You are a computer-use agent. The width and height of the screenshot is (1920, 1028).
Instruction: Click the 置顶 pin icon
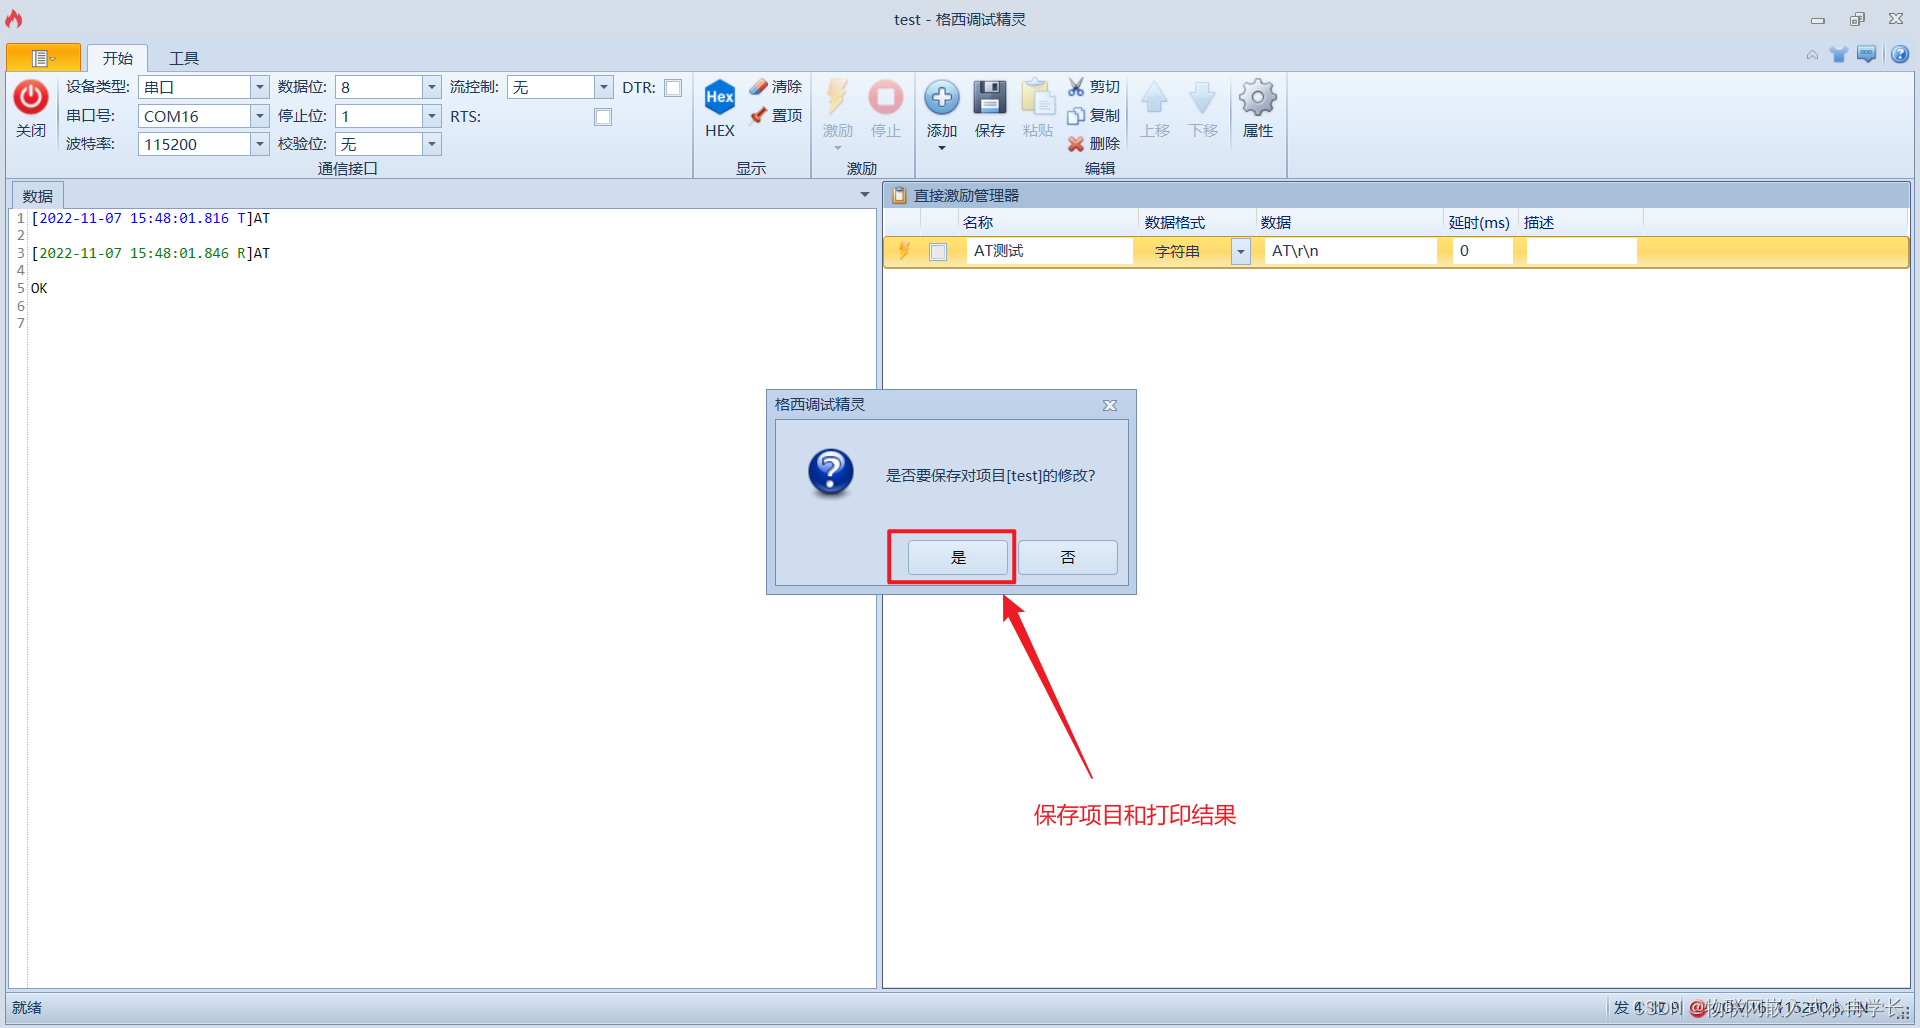tap(759, 116)
